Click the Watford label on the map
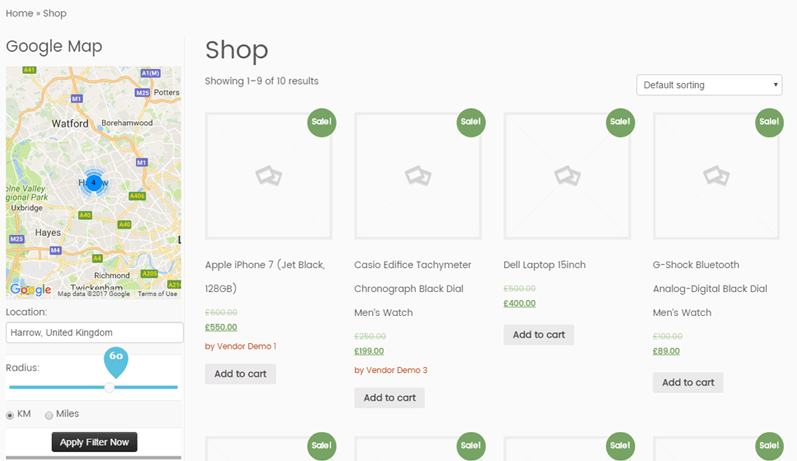The height and width of the screenshot is (461, 797). pyautogui.click(x=70, y=124)
